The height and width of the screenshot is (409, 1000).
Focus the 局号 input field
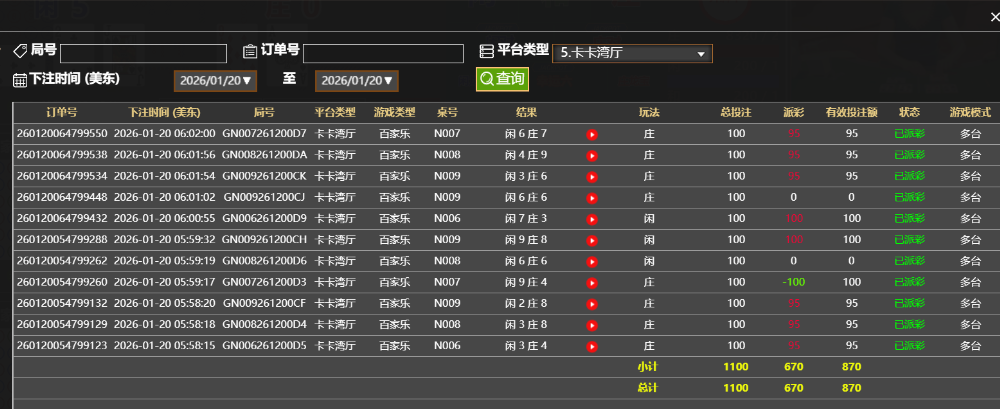pos(143,54)
